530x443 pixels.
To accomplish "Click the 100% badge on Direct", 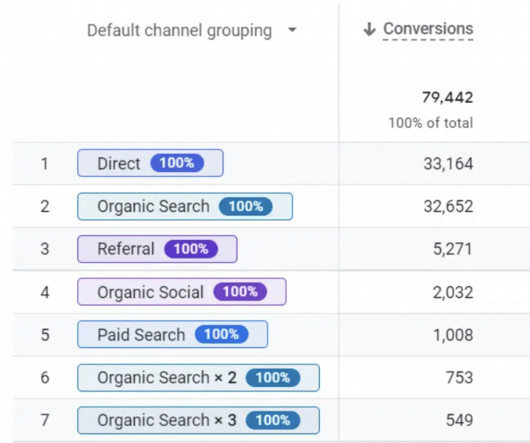I will [177, 163].
